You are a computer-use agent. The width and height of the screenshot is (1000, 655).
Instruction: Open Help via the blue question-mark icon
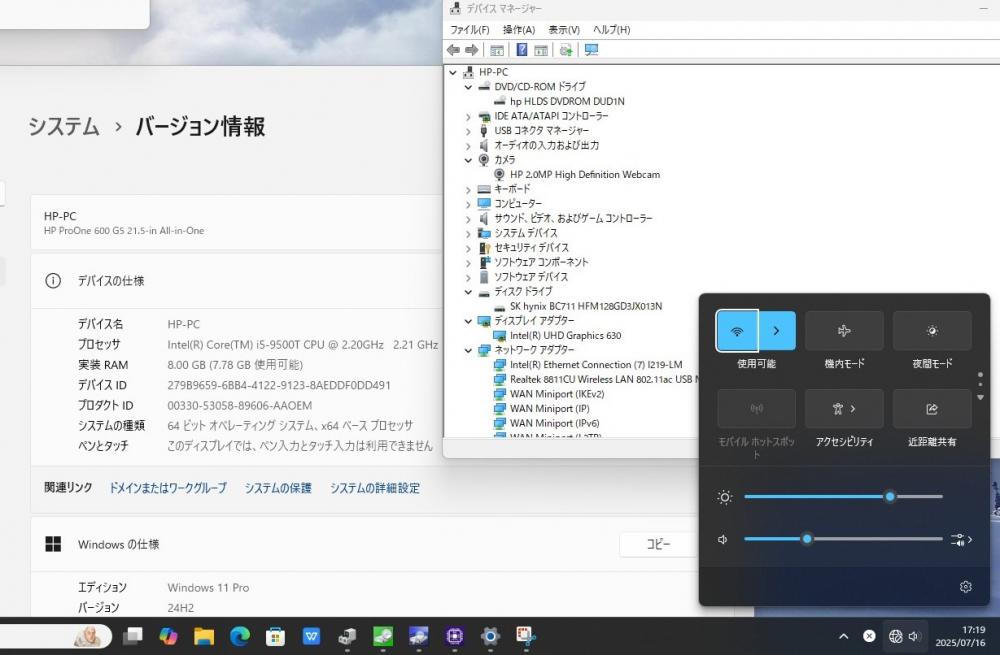[x=522, y=50]
